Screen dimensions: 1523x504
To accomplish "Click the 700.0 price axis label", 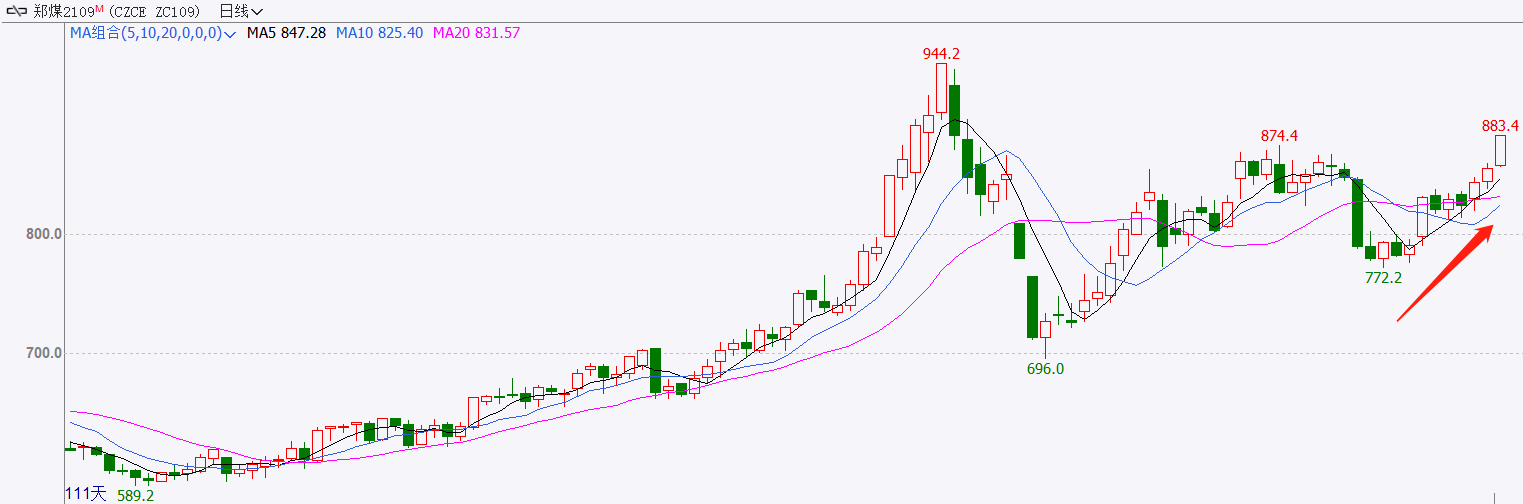I will tap(45, 353).
